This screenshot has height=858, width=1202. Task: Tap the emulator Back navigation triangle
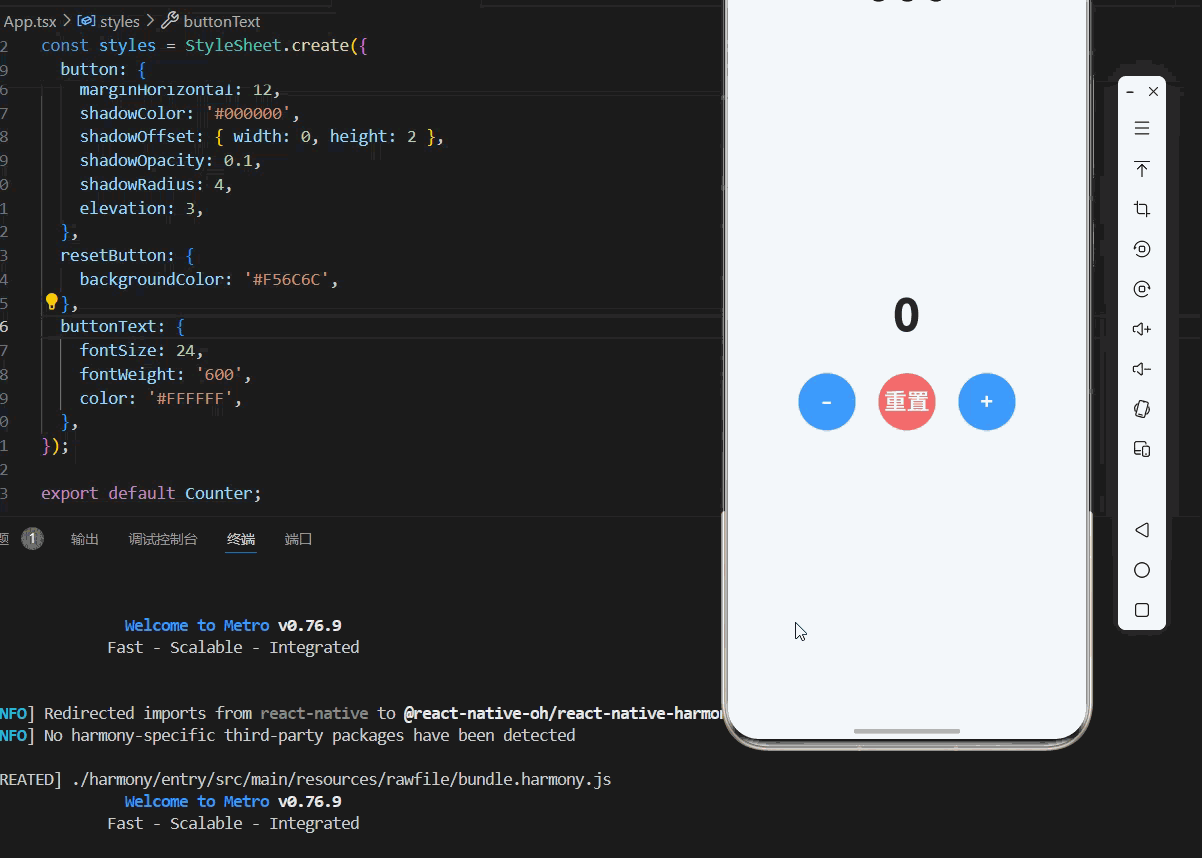pyautogui.click(x=1142, y=530)
